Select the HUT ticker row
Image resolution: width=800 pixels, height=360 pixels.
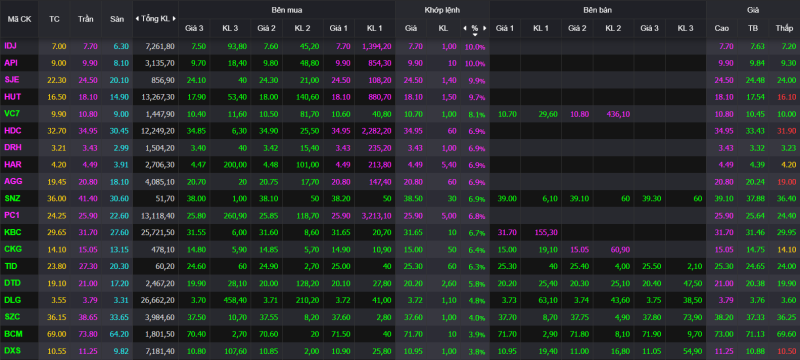pyautogui.click(x=400, y=97)
